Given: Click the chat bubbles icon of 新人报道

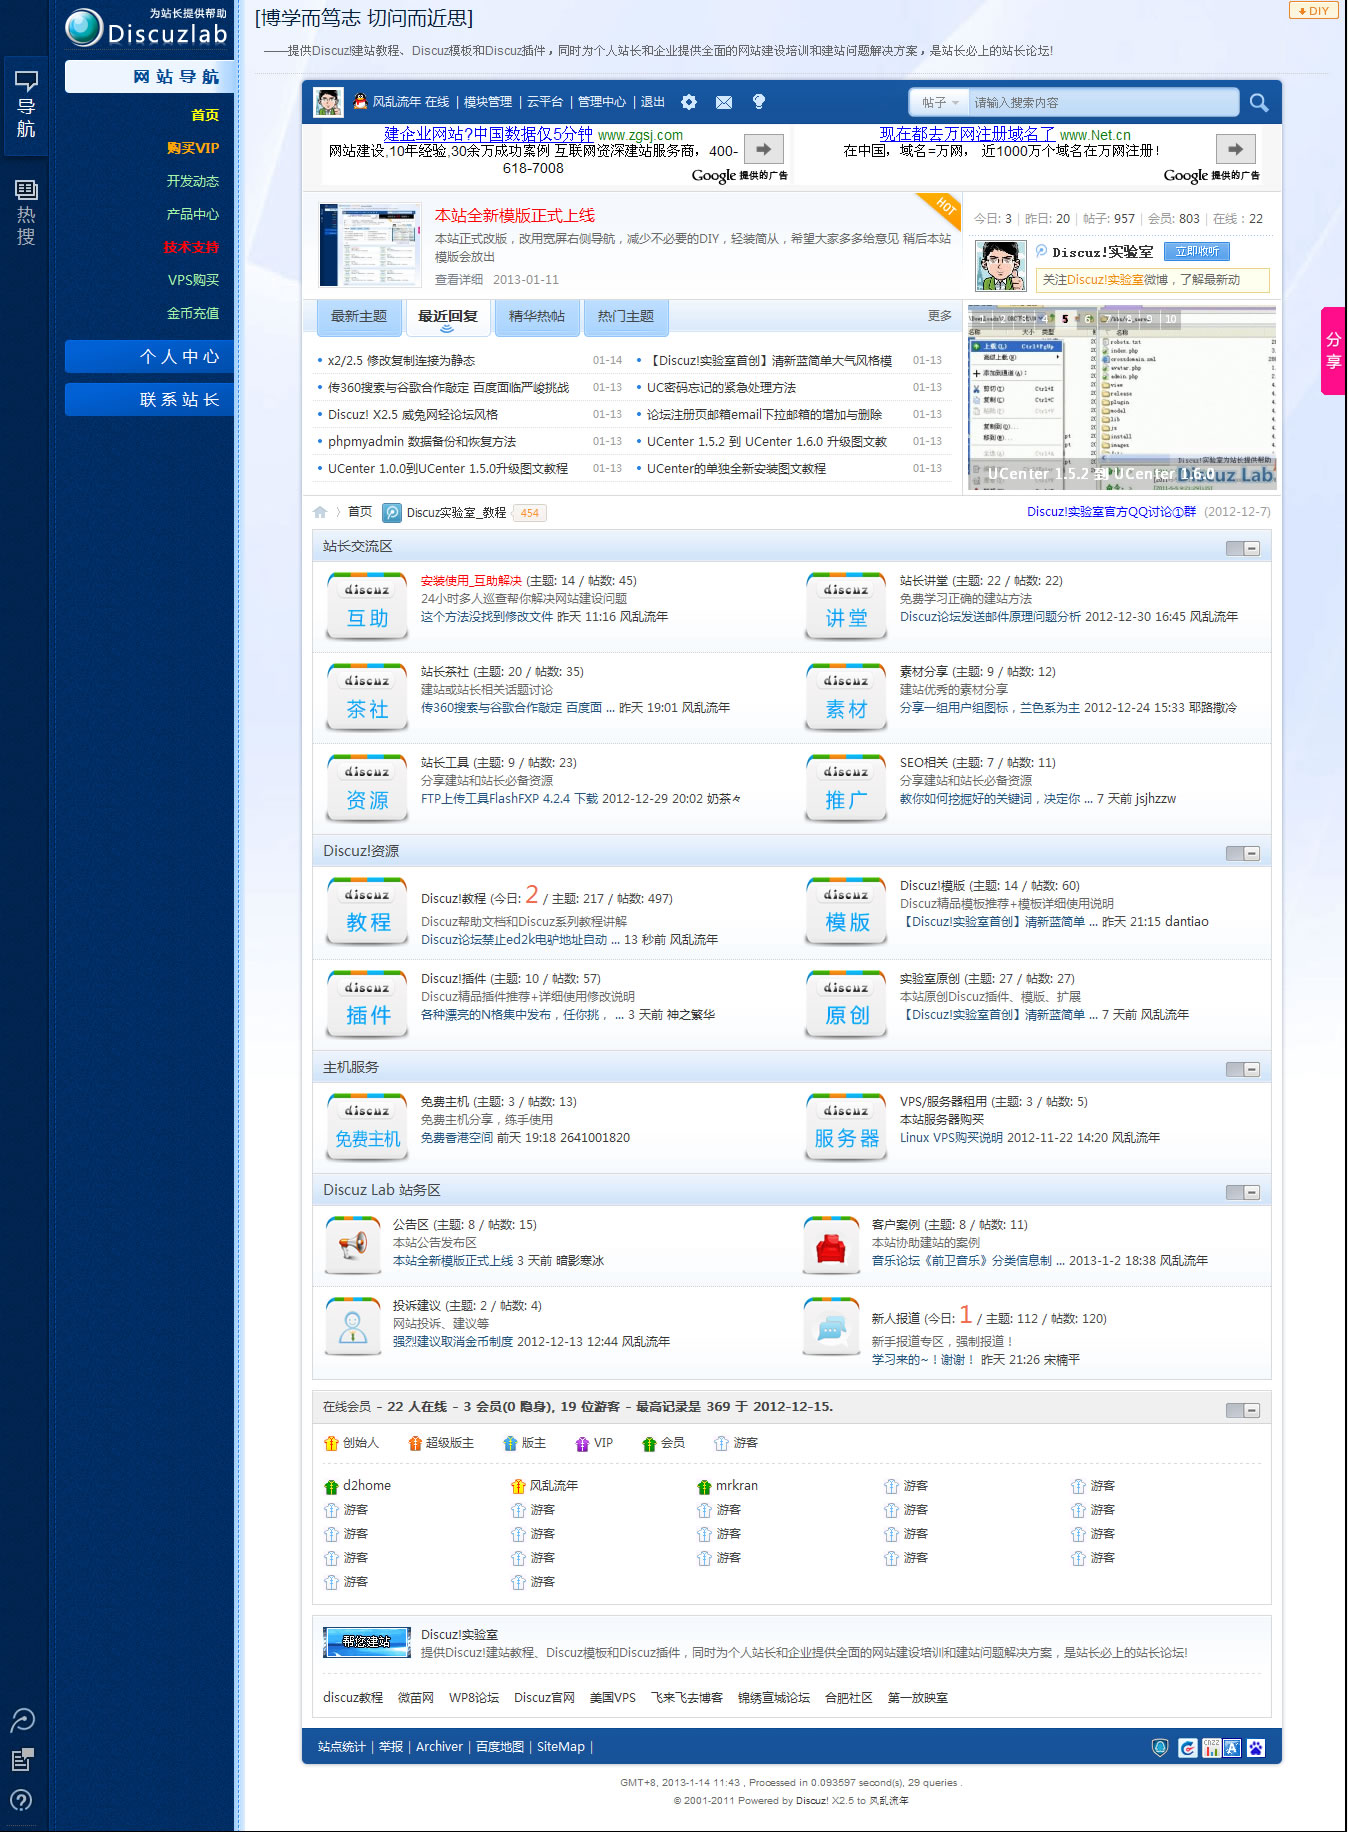Looking at the screenshot, I should tap(831, 1327).
